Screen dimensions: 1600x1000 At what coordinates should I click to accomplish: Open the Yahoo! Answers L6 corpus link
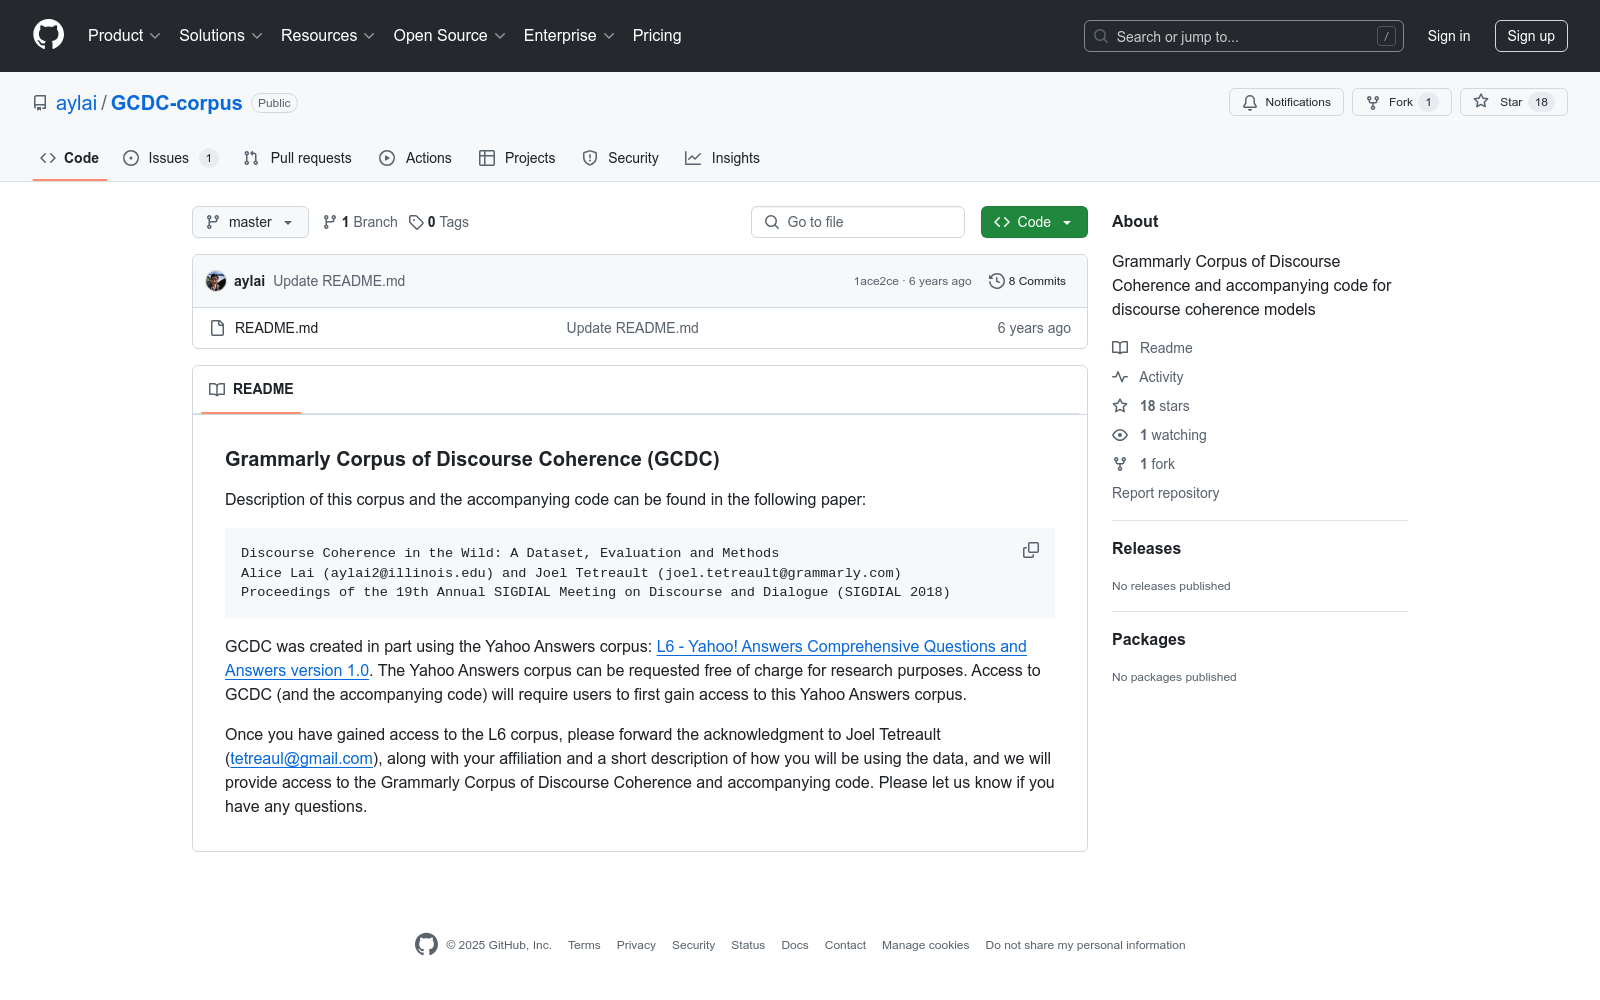pos(626,659)
